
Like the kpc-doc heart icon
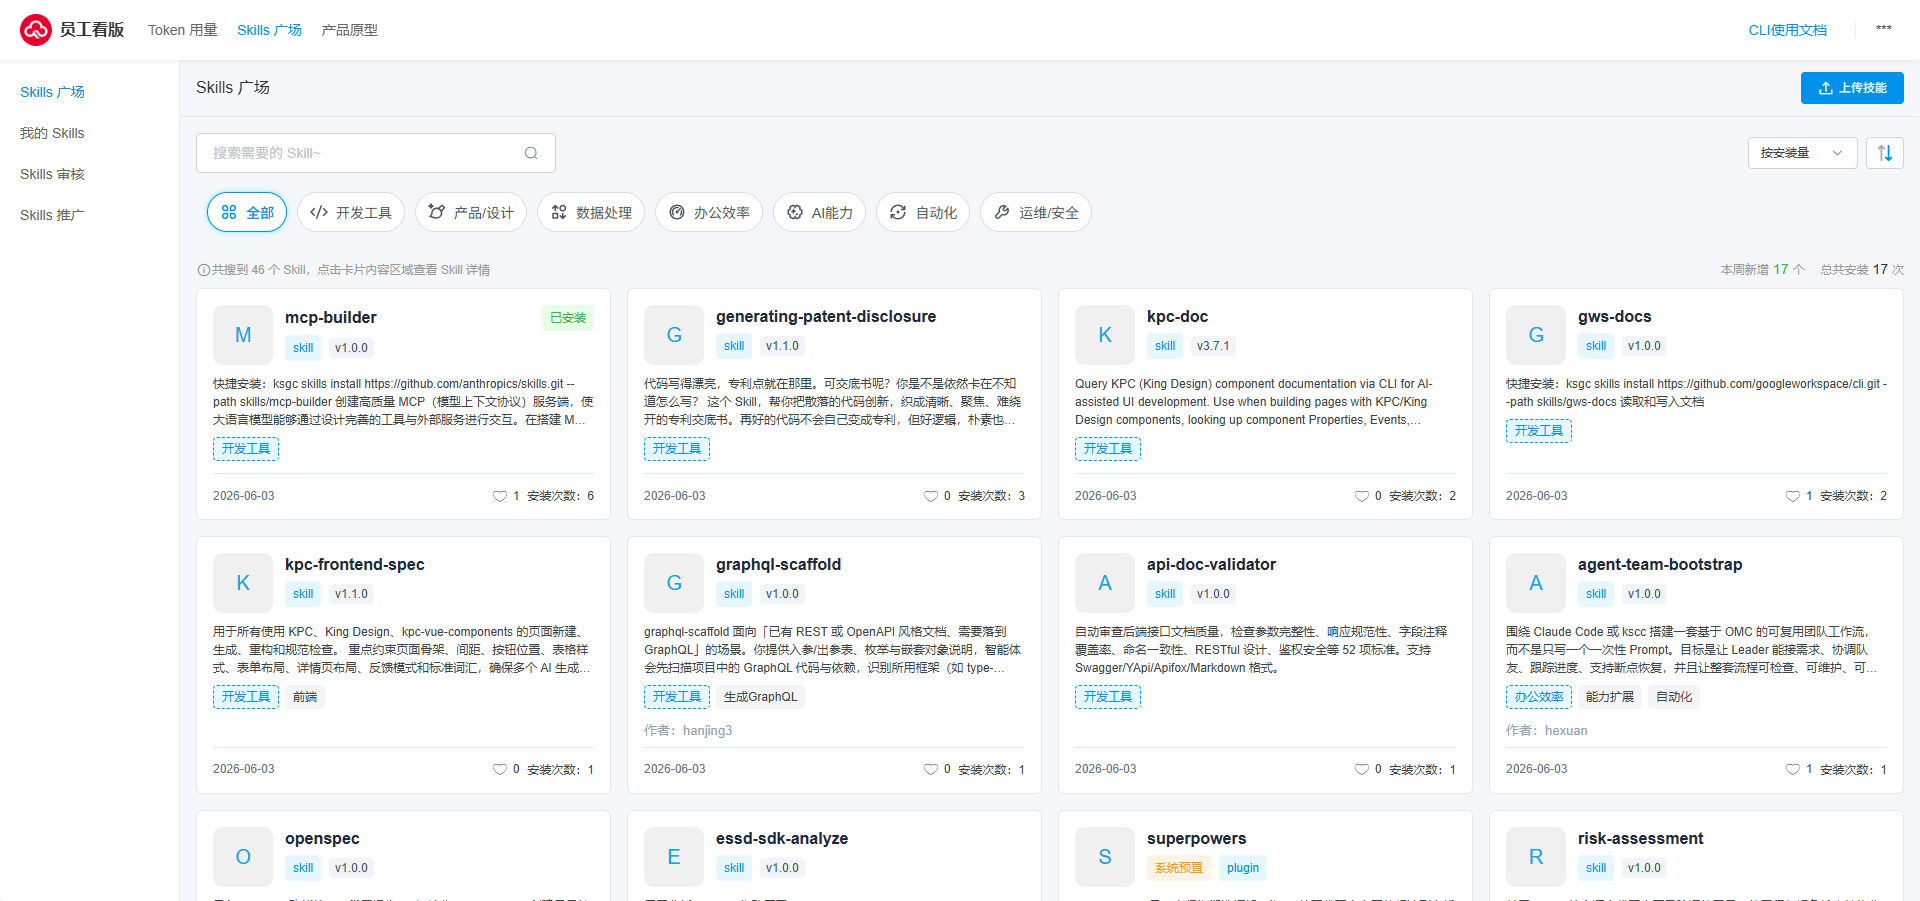tap(1362, 496)
